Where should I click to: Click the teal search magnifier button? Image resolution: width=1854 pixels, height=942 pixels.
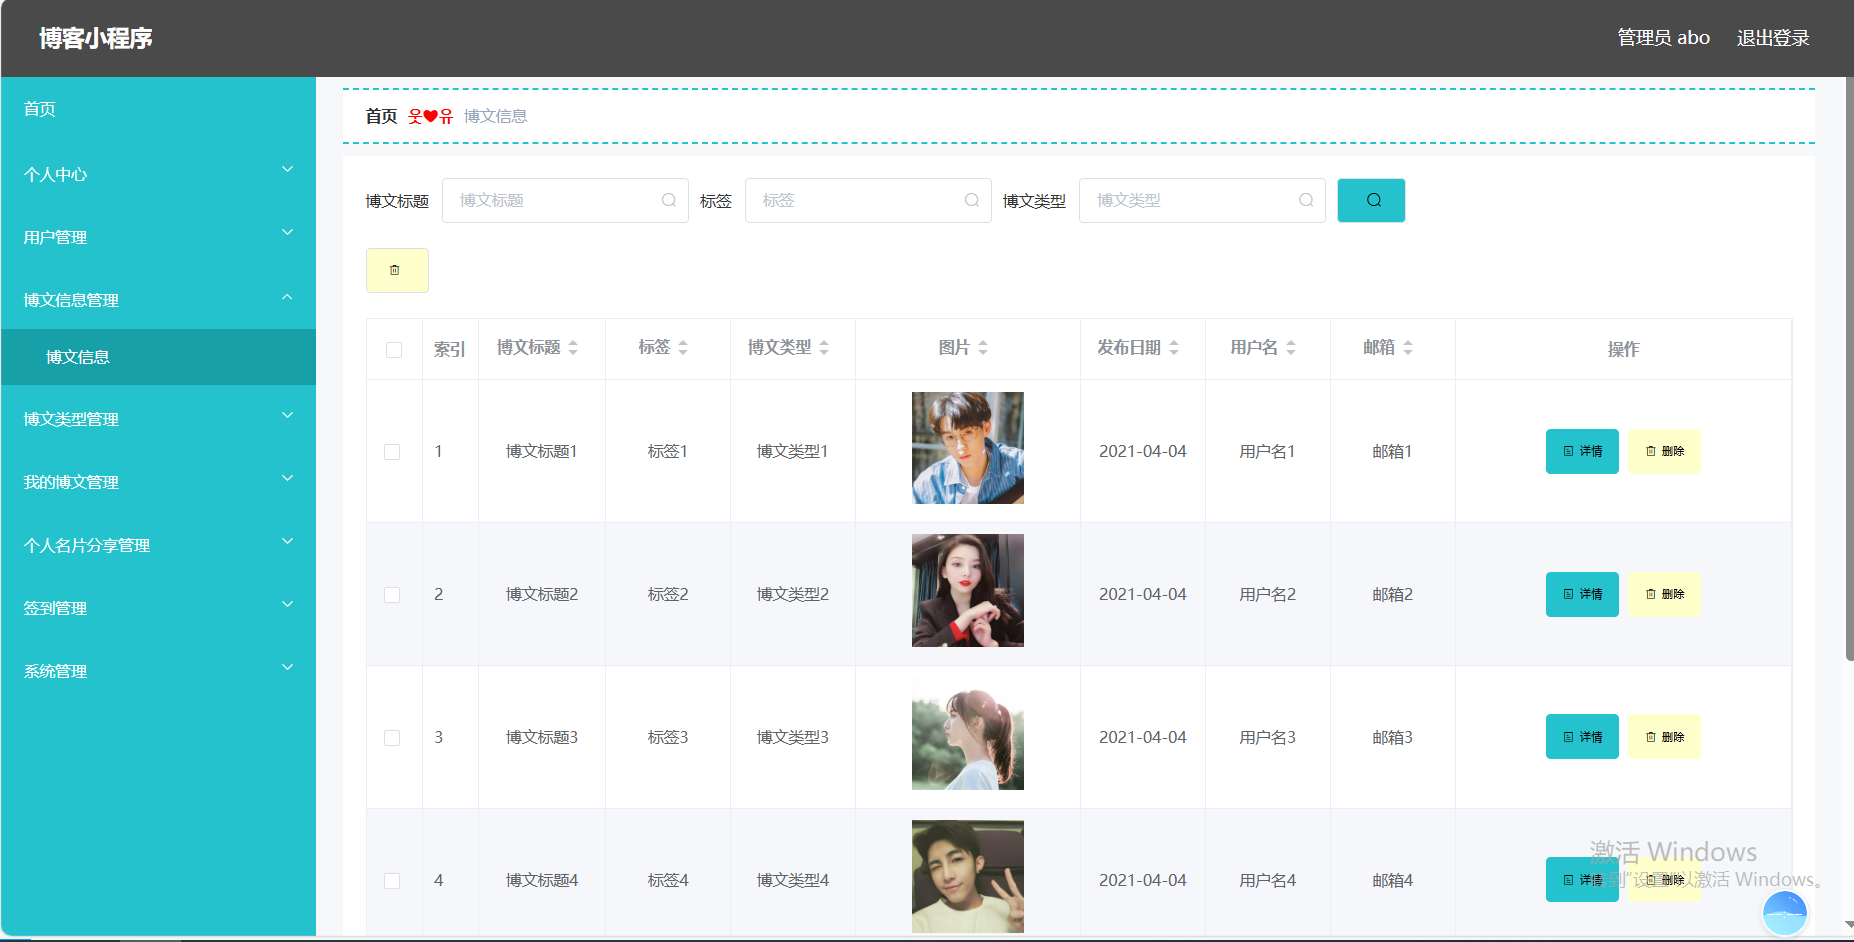click(1371, 200)
